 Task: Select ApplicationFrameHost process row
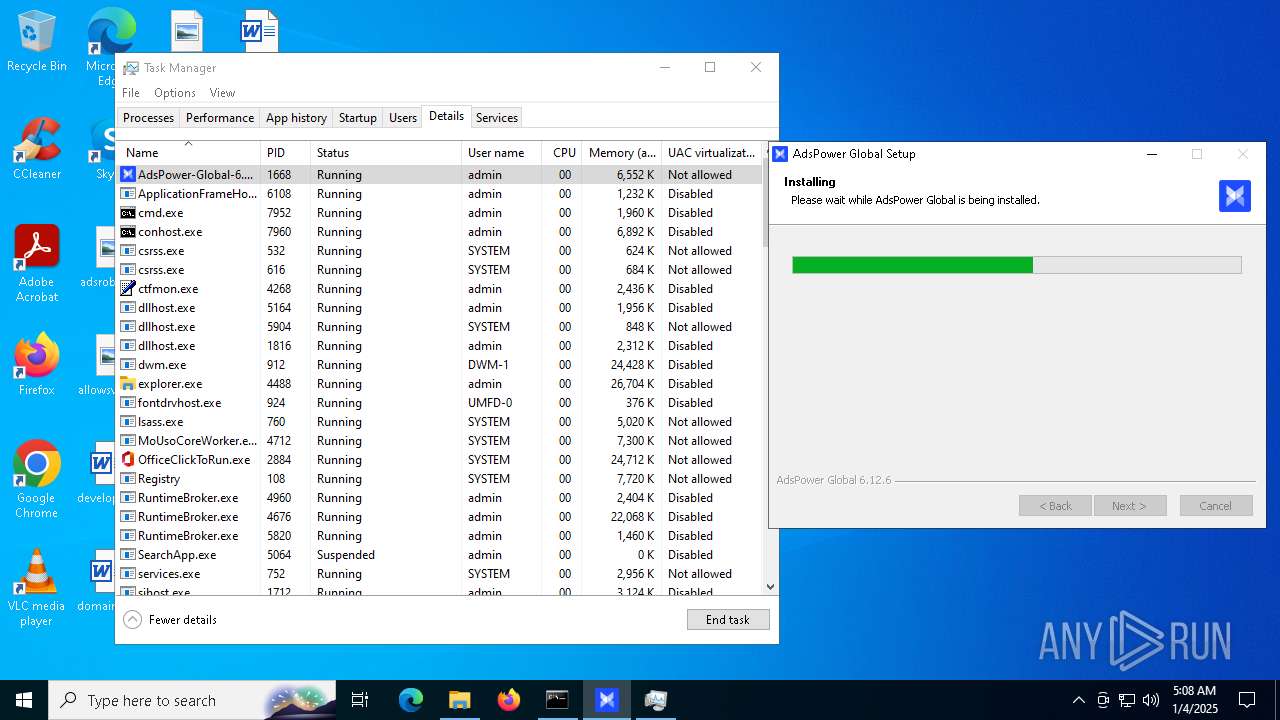(440, 194)
